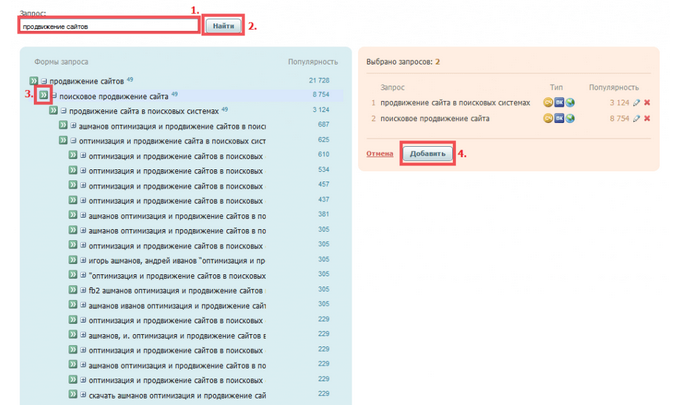The height and width of the screenshot is (420, 682).
Task: Expand the 'скачать ашманов оптимизация' node
Action: tap(83, 395)
